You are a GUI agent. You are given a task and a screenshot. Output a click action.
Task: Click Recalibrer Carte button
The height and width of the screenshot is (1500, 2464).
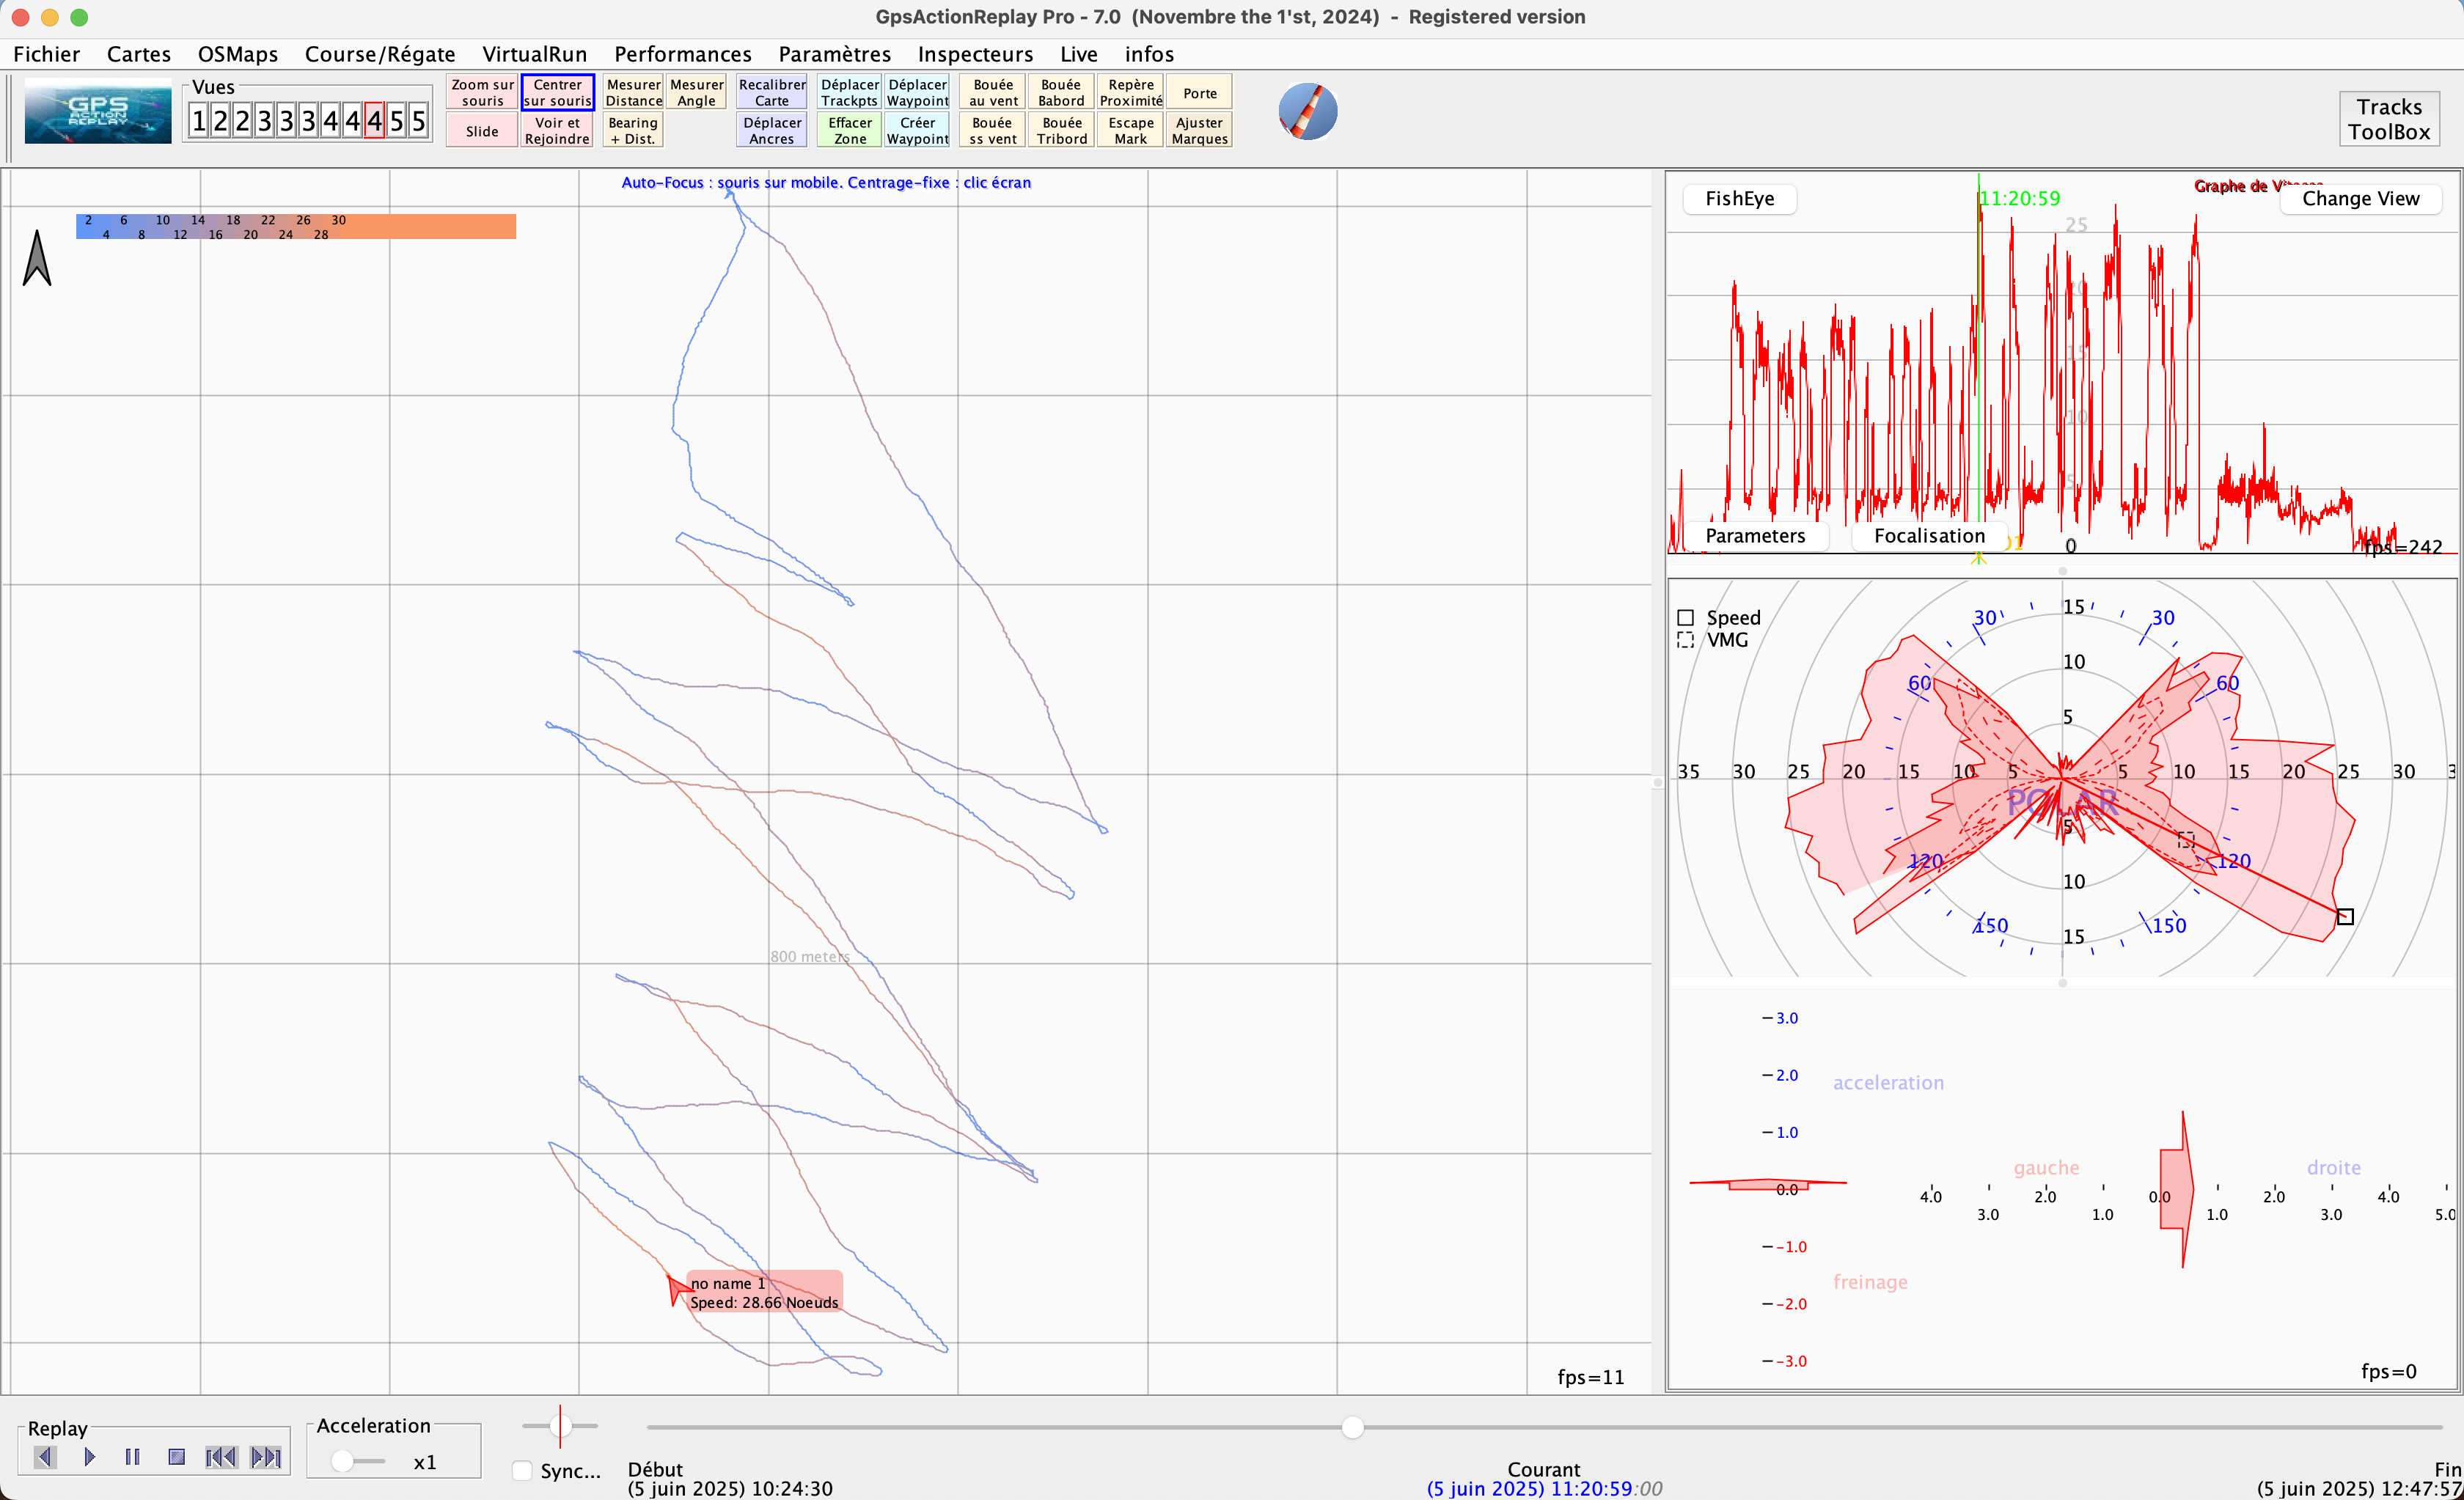(x=772, y=92)
